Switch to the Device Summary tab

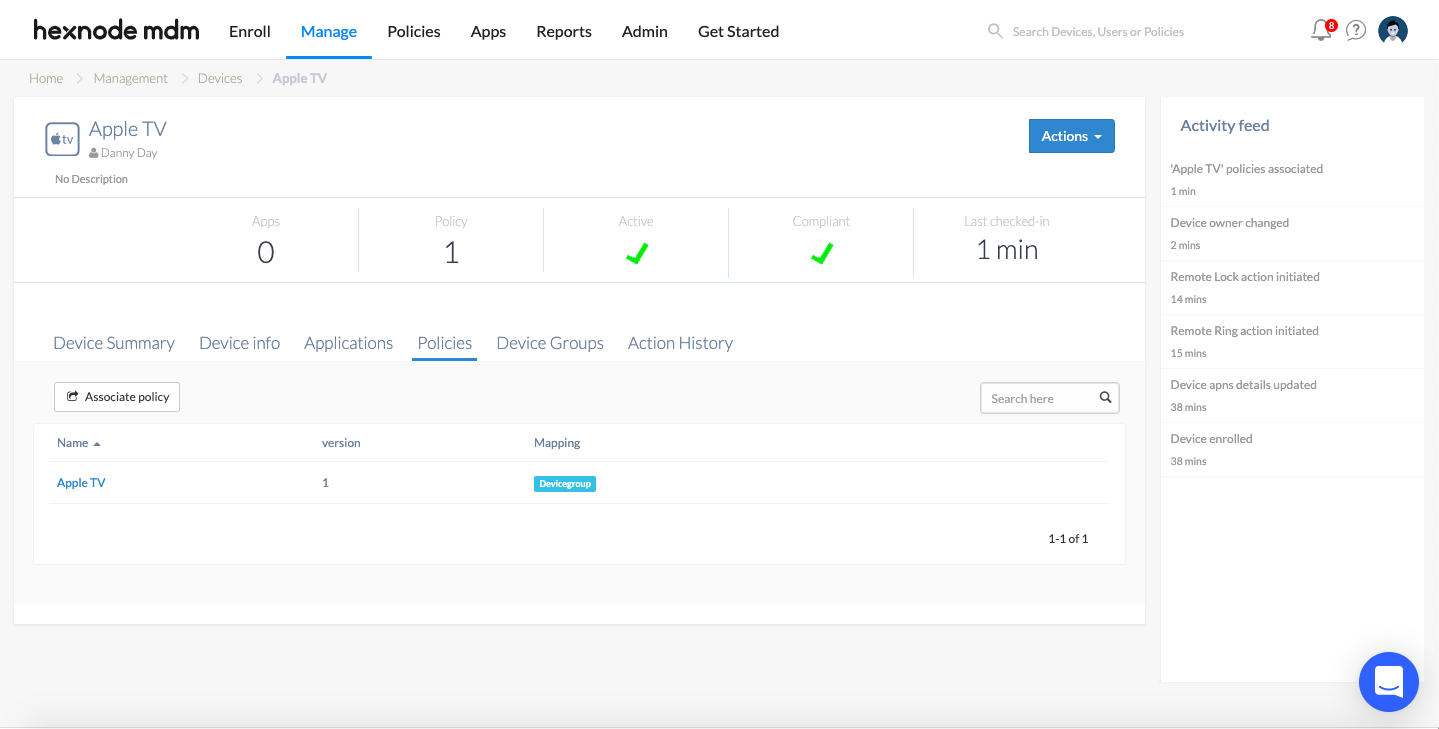click(x=114, y=343)
